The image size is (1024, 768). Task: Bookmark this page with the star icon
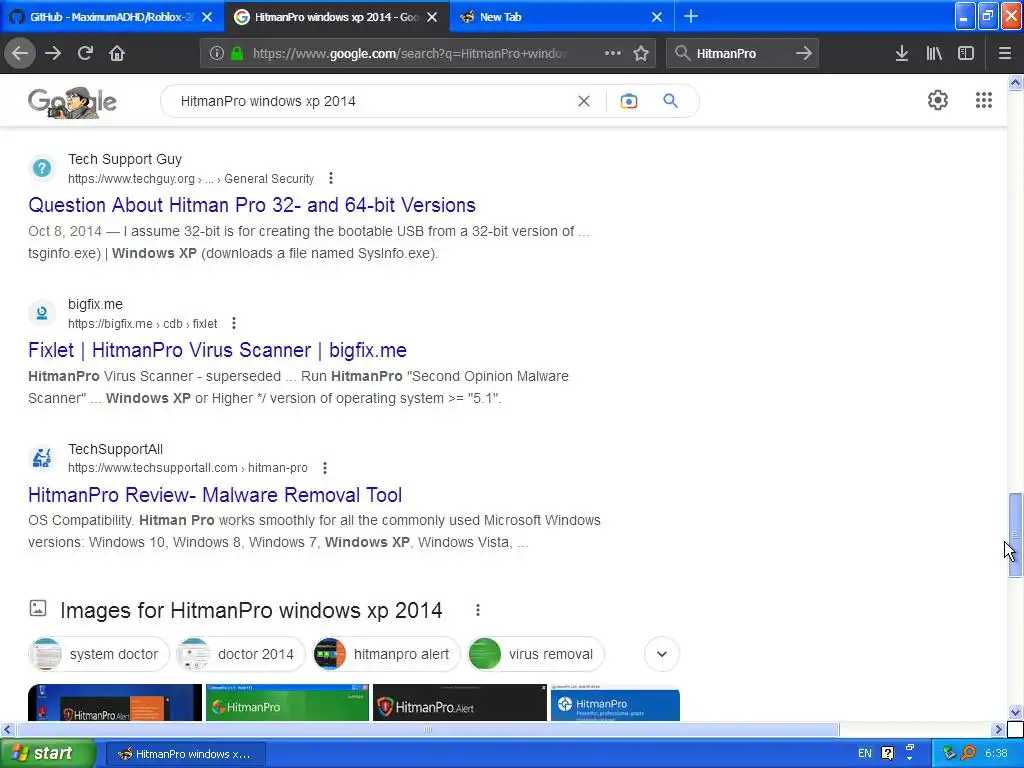pyautogui.click(x=641, y=54)
